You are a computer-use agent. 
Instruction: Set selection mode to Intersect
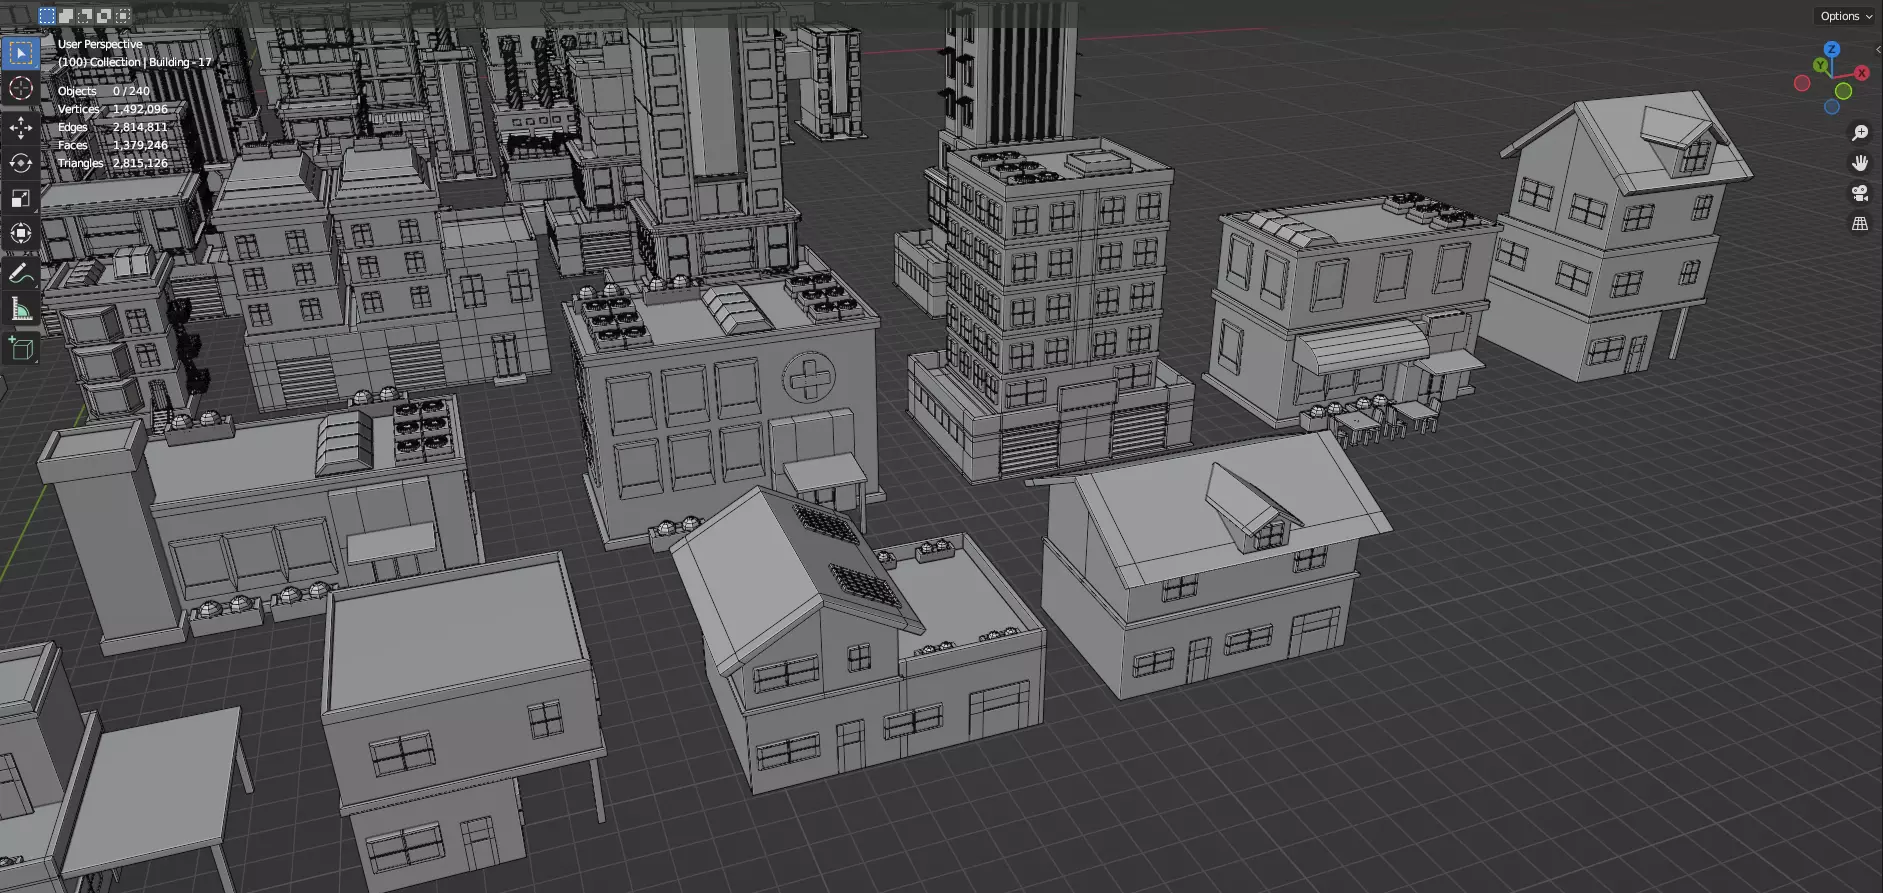[x=123, y=15]
